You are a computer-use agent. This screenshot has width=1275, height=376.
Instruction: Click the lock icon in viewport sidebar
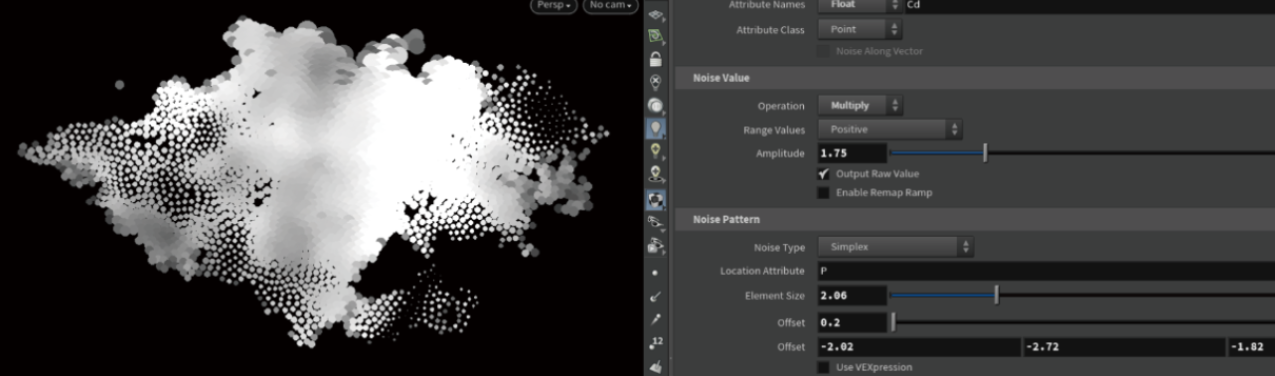(x=656, y=59)
